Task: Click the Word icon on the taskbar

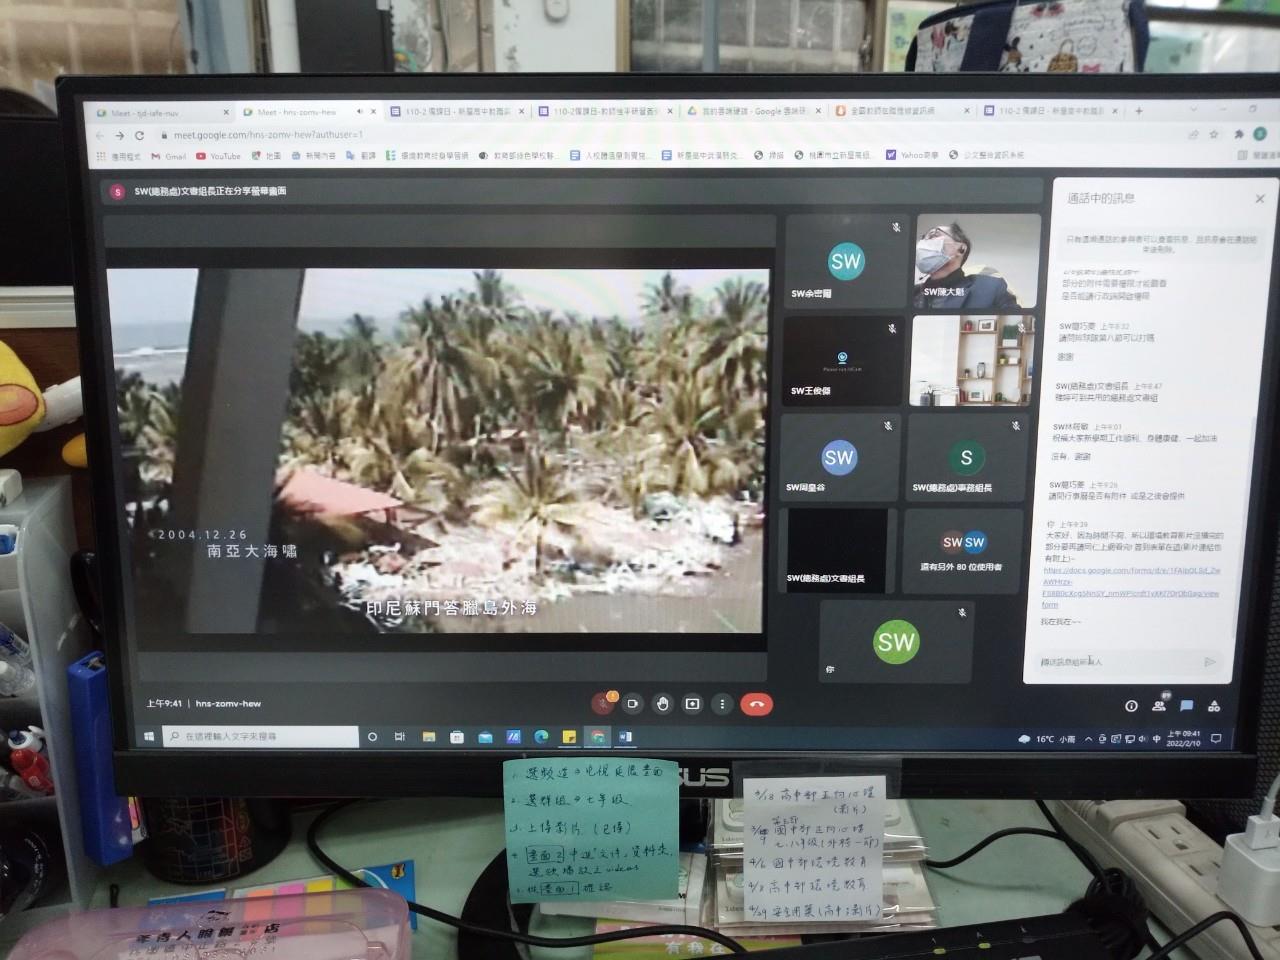Action: tap(626, 737)
